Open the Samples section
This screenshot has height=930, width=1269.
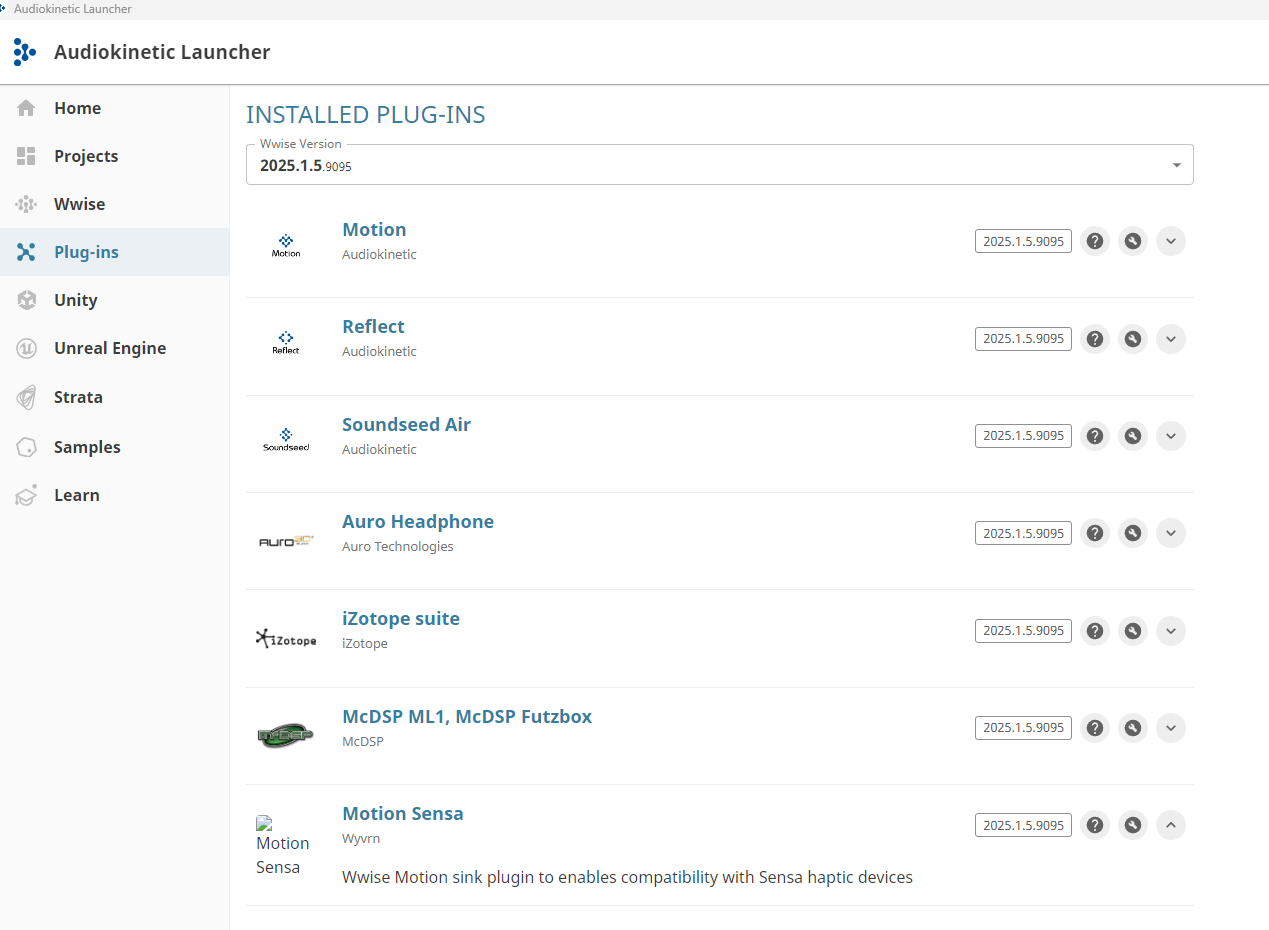point(114,447)
